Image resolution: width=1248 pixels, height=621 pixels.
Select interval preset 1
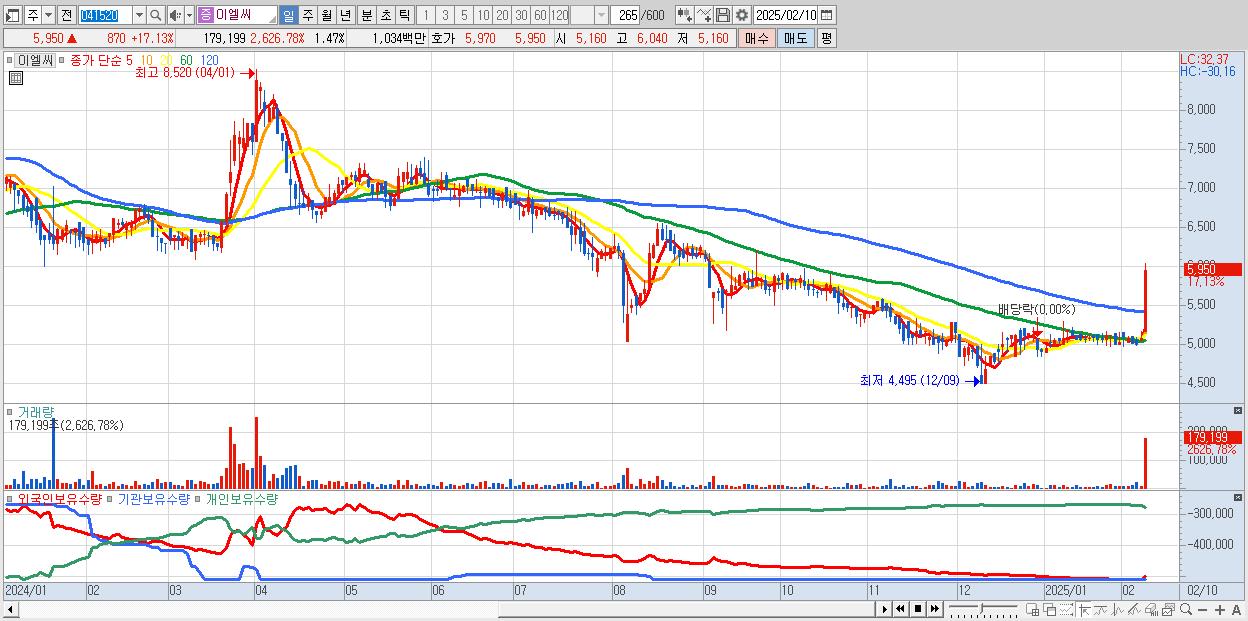click(425, 15)
